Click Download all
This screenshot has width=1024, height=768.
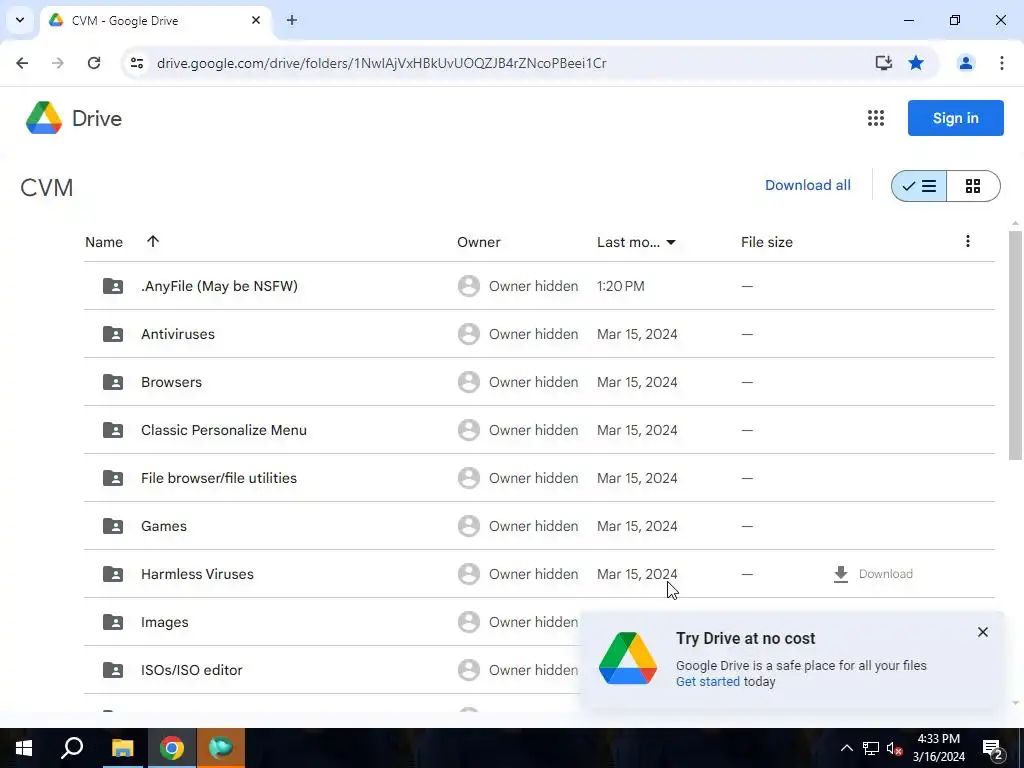click(808, 185)
